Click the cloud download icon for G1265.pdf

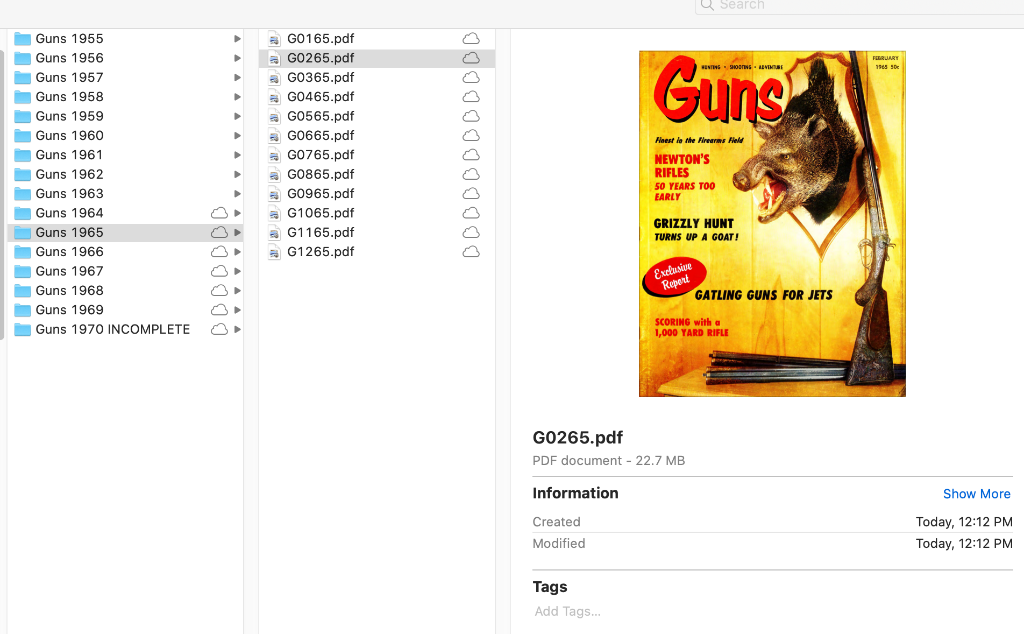(x=471, y=252)
